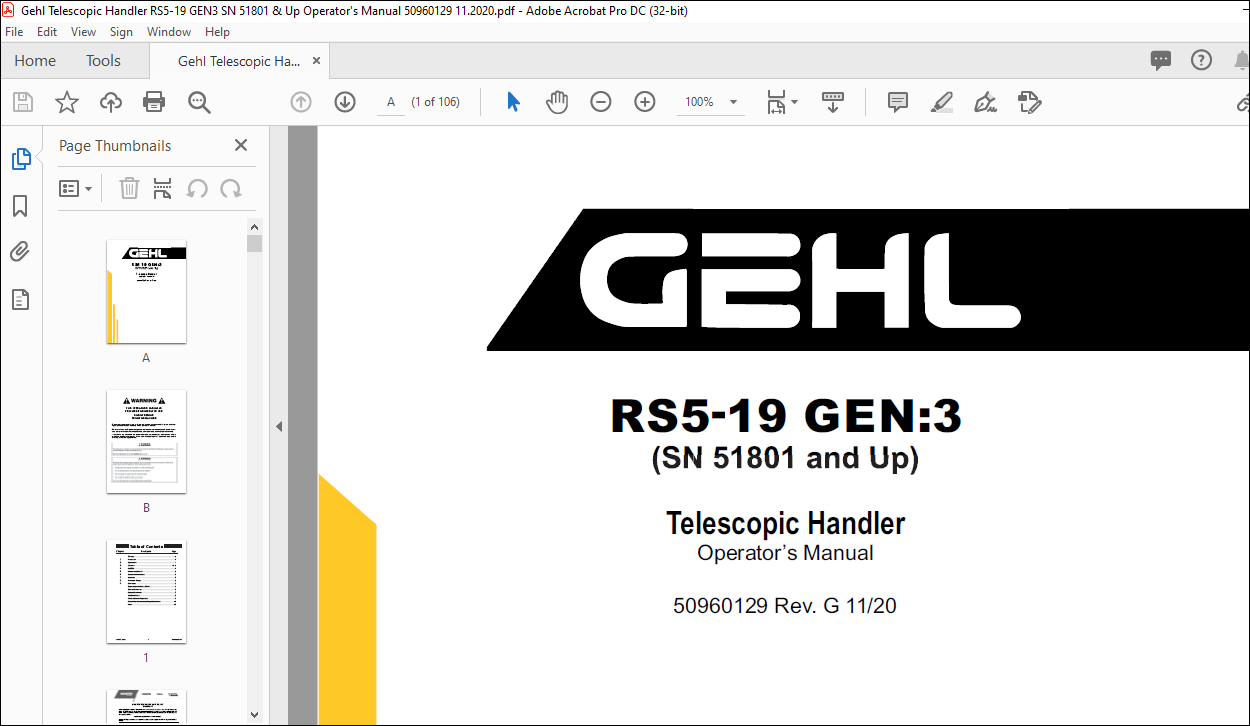1250x726 pixels.
Task: Click the thumbnails scrollbar up arrow
Action: [x=254, y=225]
